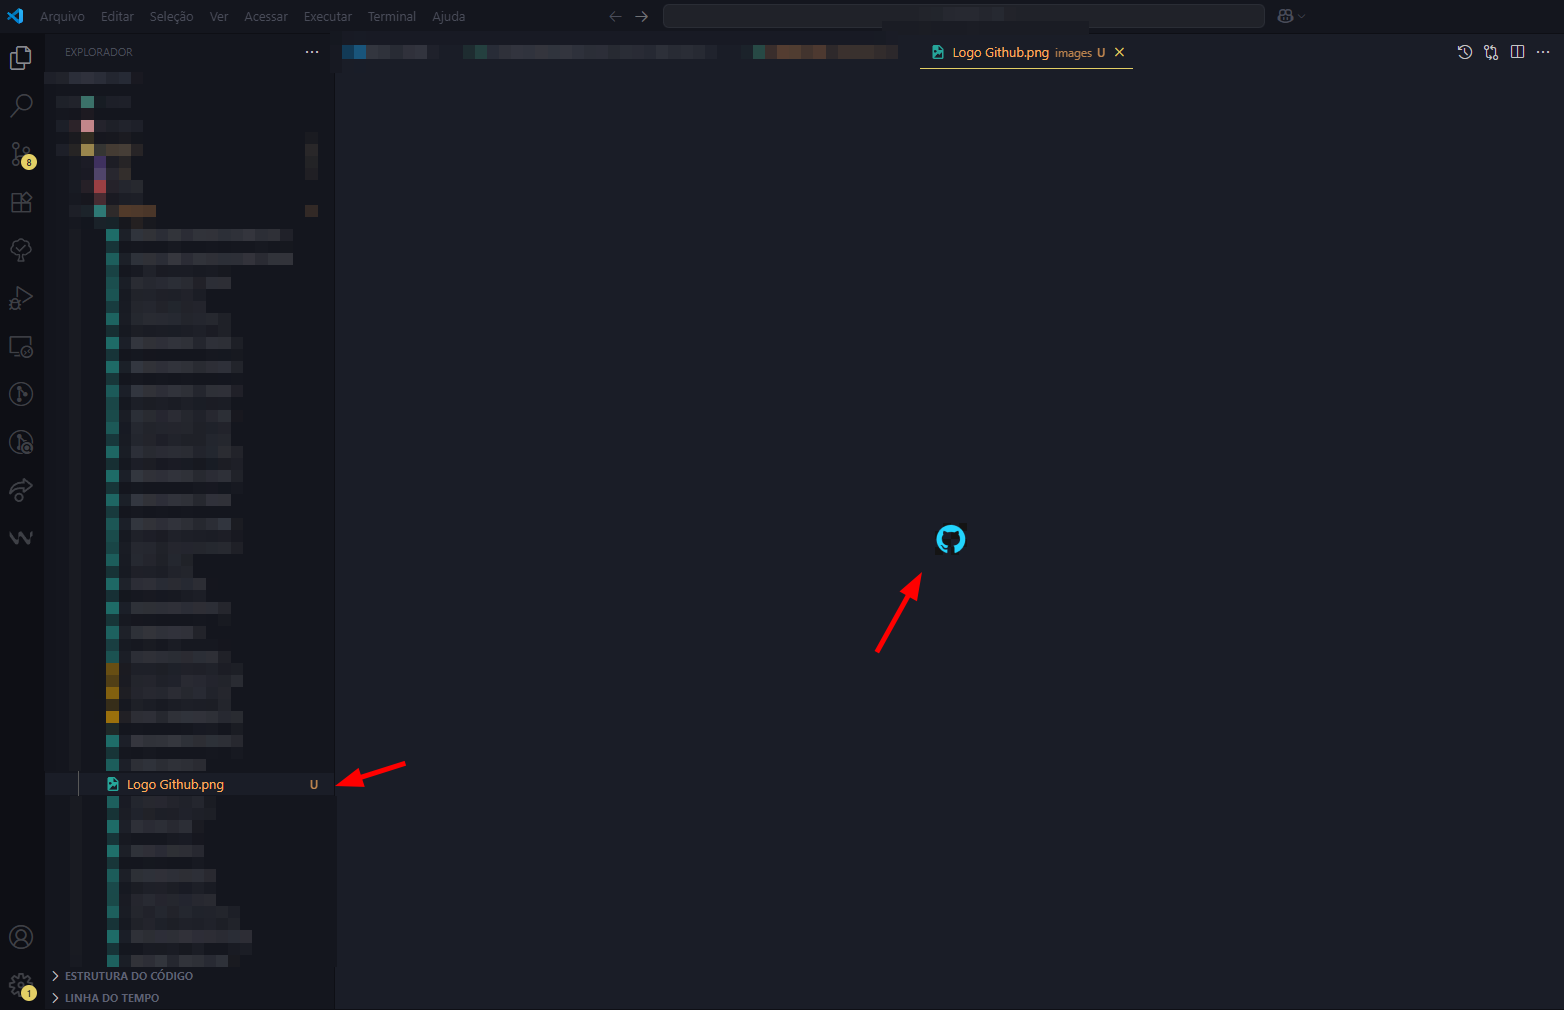1564x1010 pixels.
Task: Open the Copilot dropdown chevron
Action: click(x=1302, y=16)
